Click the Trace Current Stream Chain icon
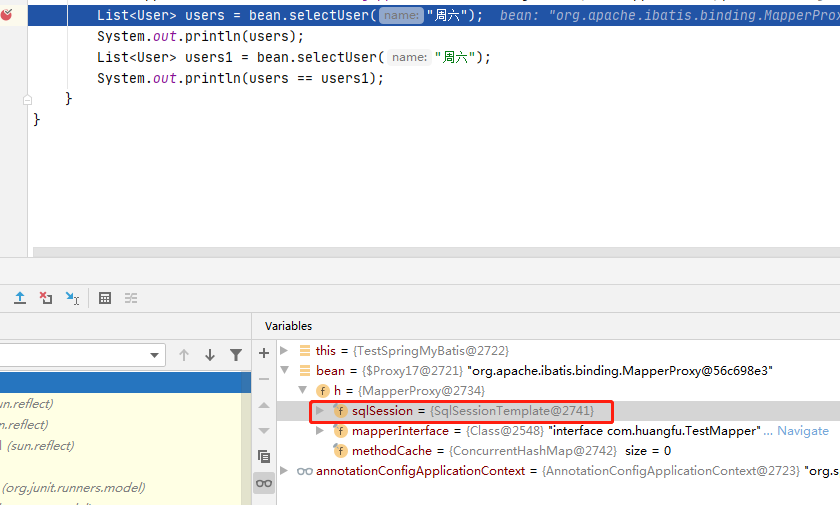 point(131,298)
